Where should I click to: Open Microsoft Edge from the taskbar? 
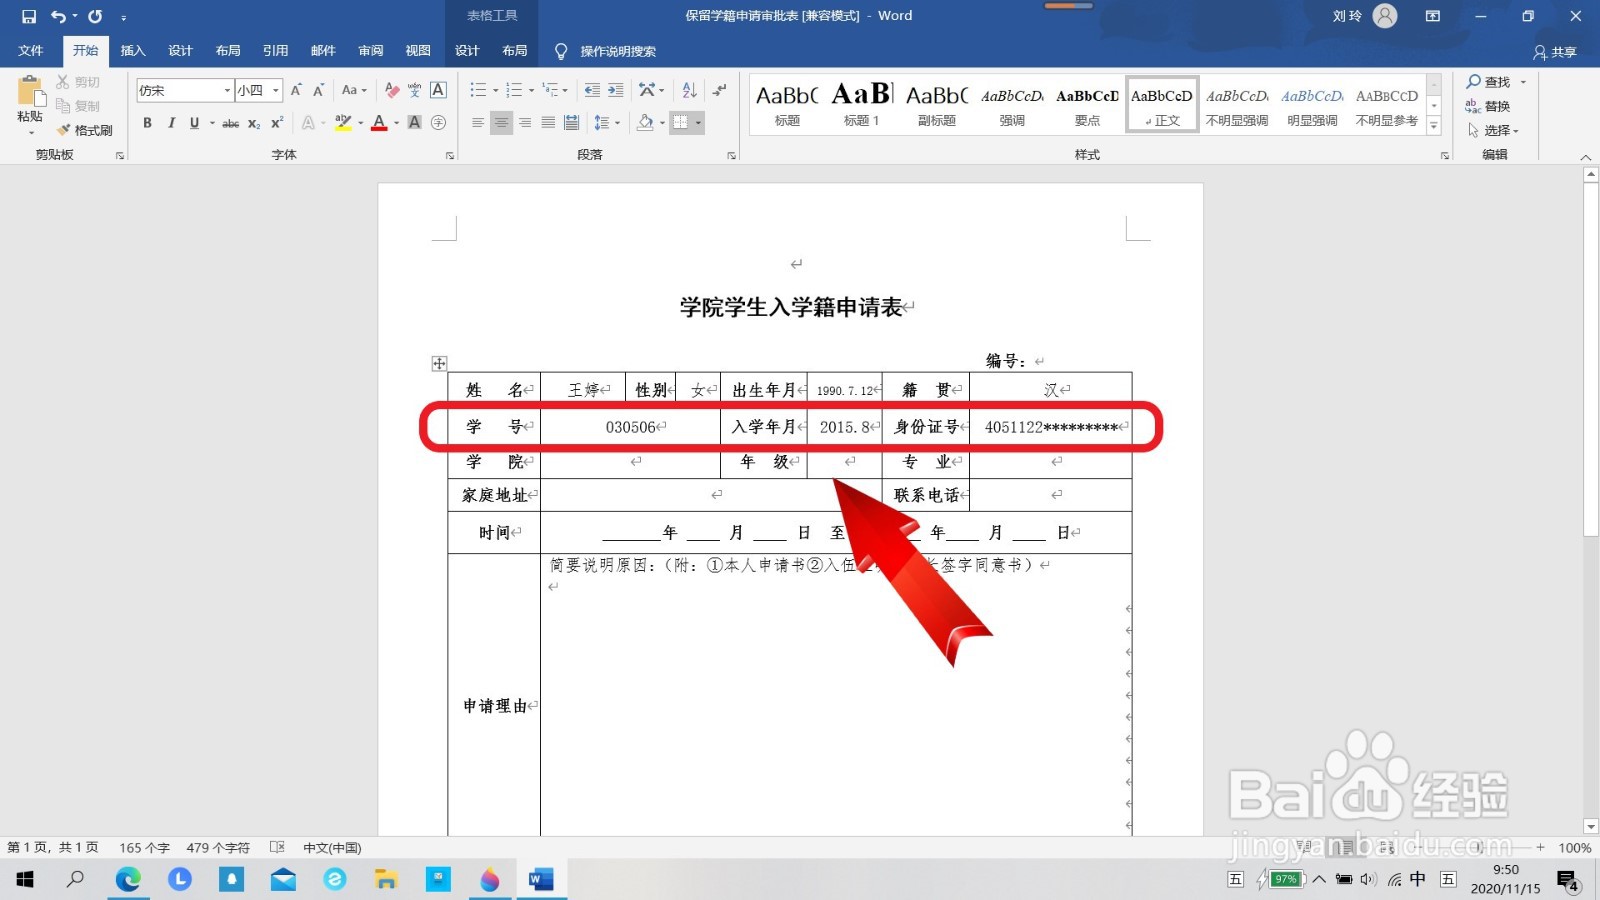tap(128, 879)
